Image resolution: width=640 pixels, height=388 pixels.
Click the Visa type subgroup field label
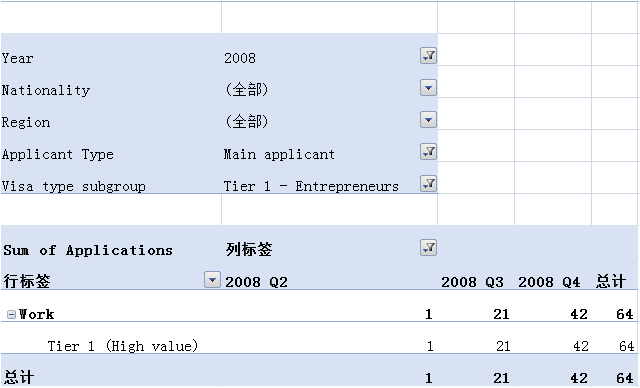click(73, 186)
